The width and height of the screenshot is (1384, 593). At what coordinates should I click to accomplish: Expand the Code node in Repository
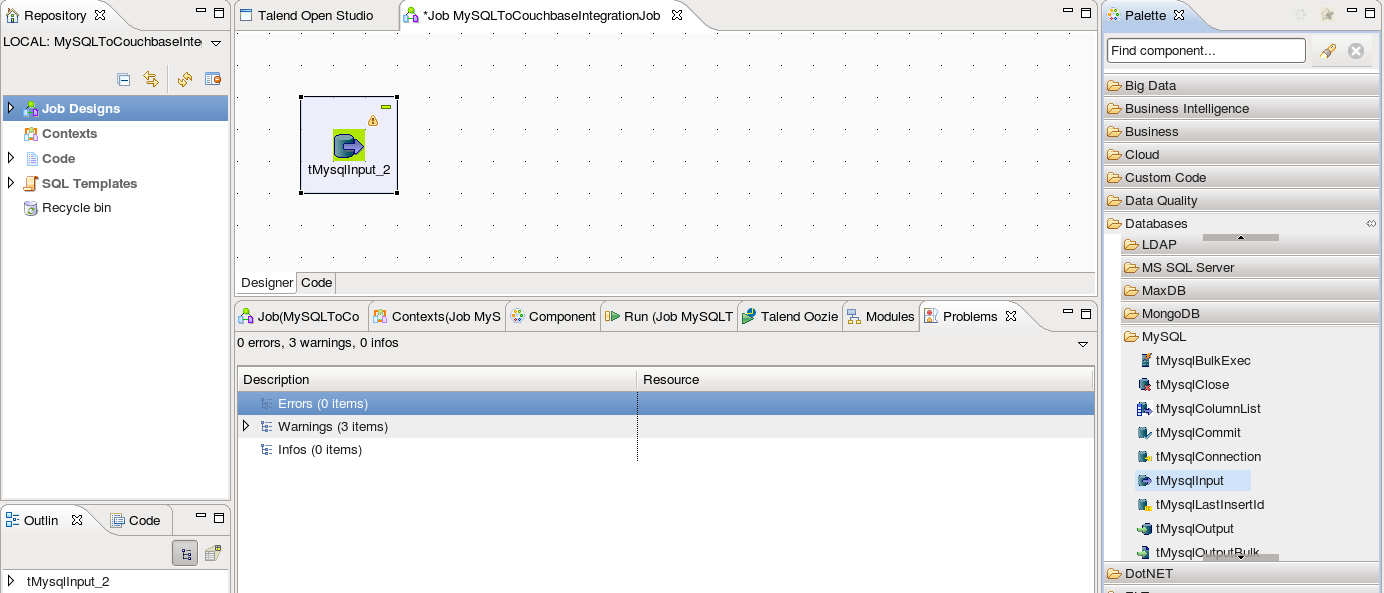coord(11,158)
